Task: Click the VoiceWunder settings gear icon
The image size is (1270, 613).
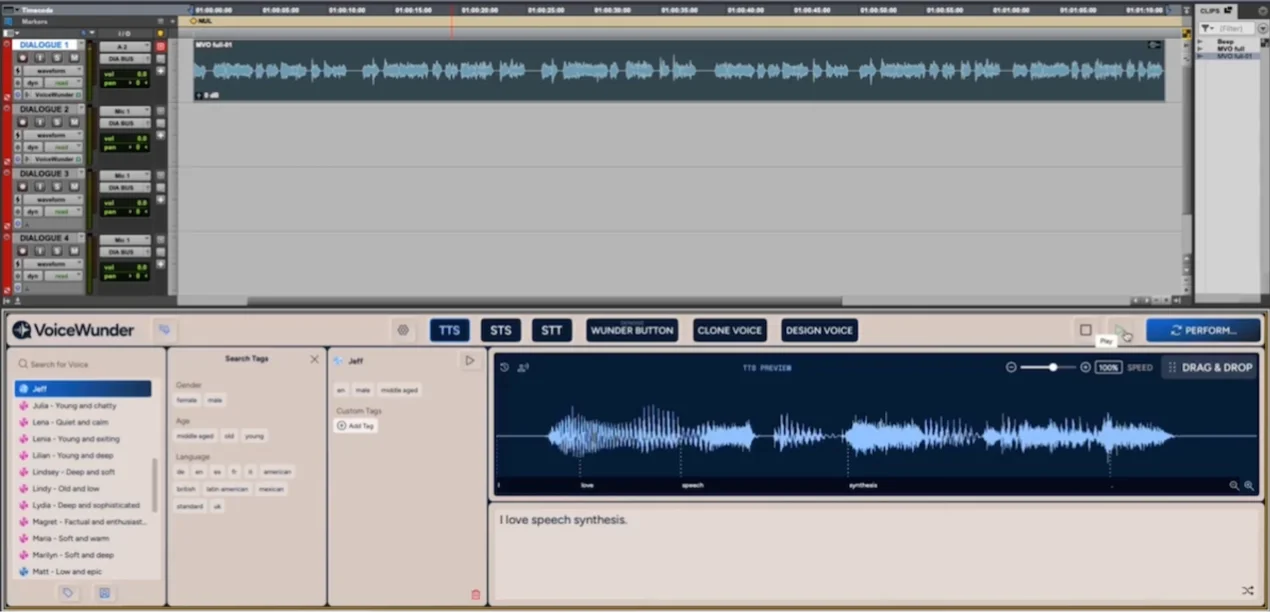Action: [403, 330]
